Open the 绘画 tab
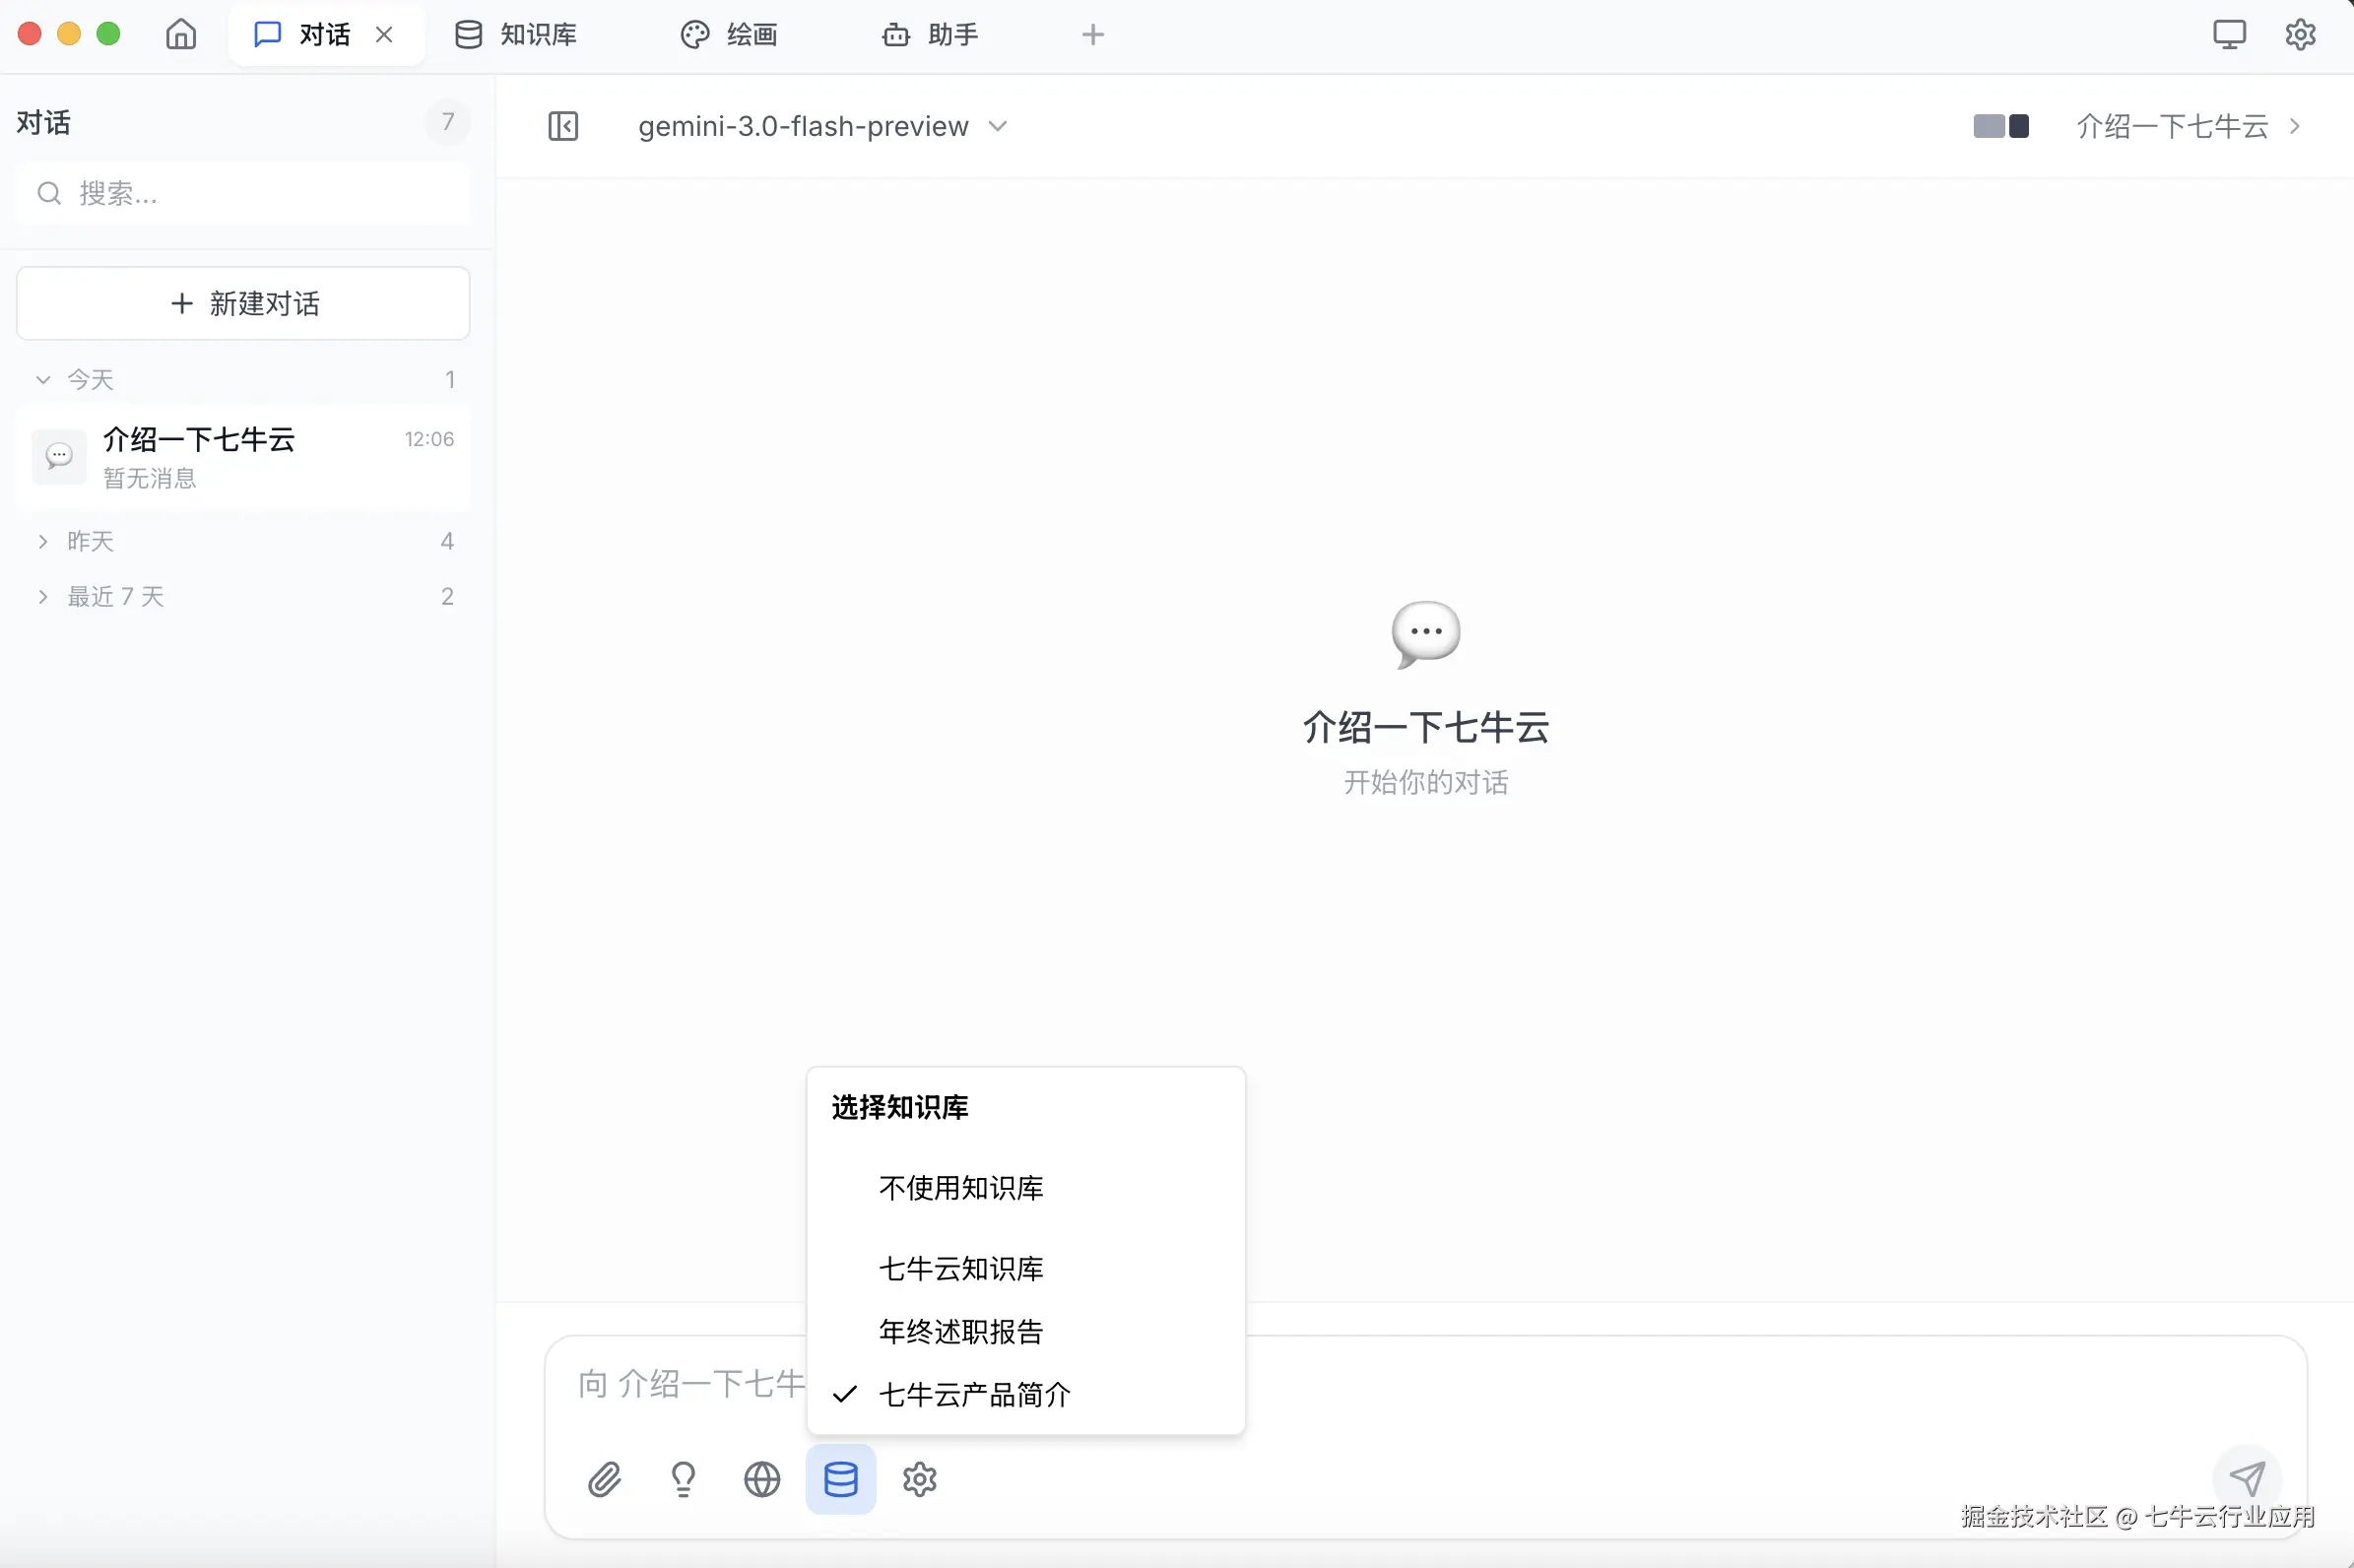This screenshot has width=2354, height=1568. pyautogui.click(x=728, y=34)
